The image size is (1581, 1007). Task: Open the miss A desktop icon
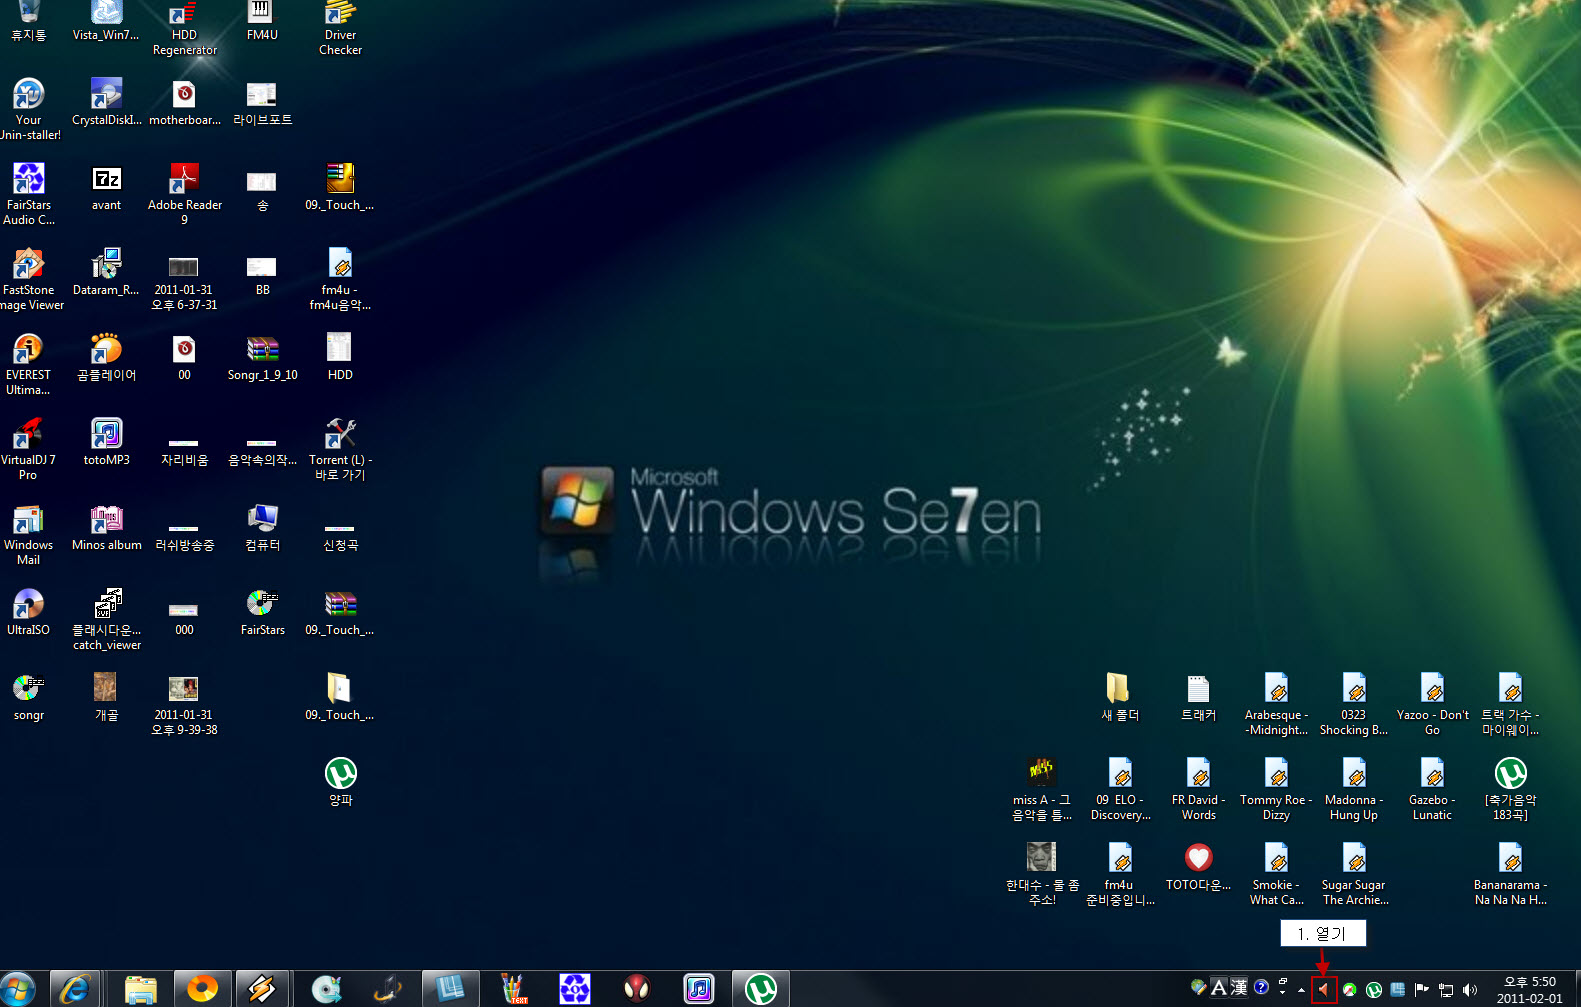(x=1042, y=789)
